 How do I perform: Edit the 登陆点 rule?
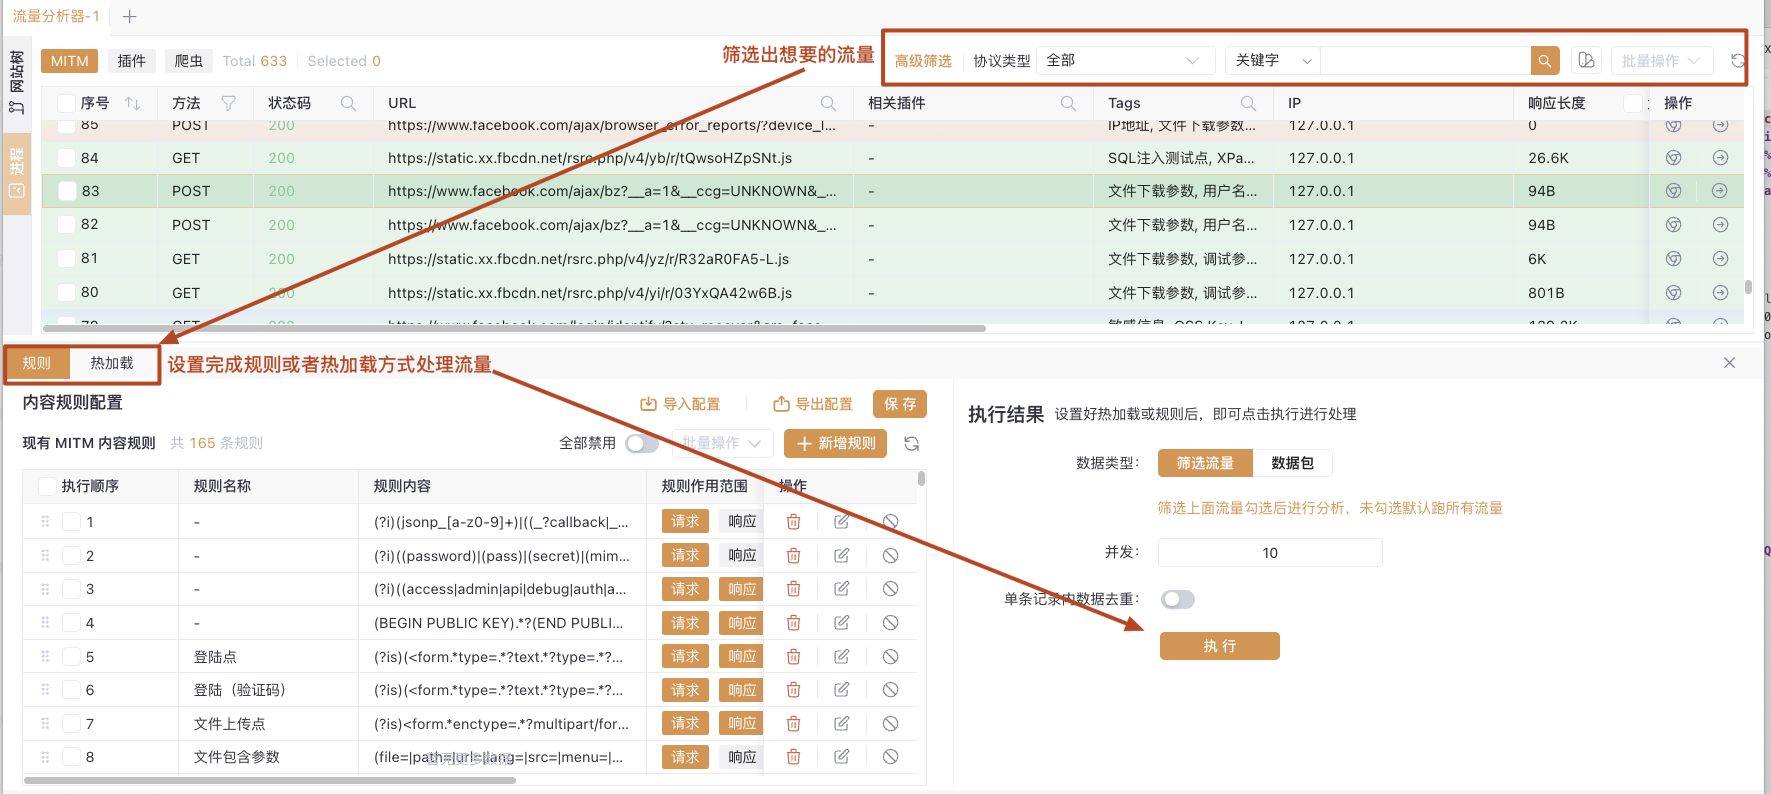click(842, 657)
